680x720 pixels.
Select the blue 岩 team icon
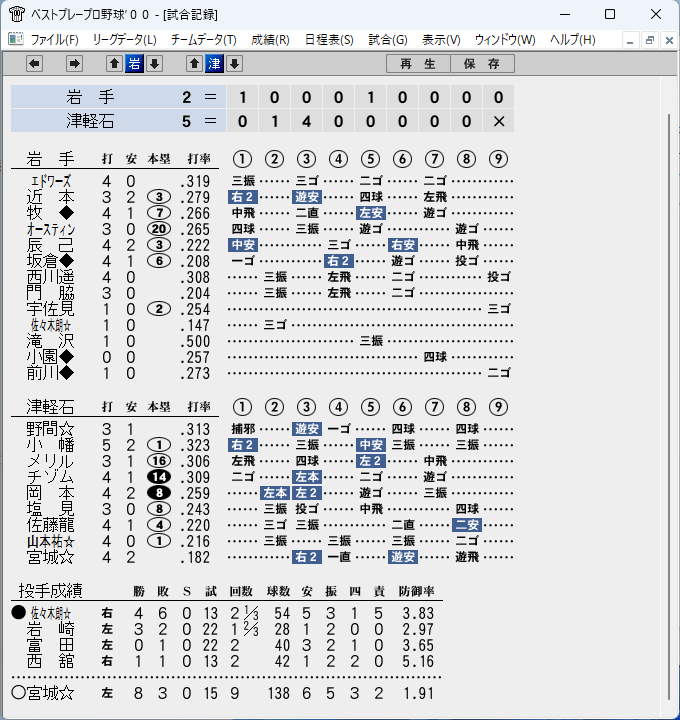pos(135,63)
